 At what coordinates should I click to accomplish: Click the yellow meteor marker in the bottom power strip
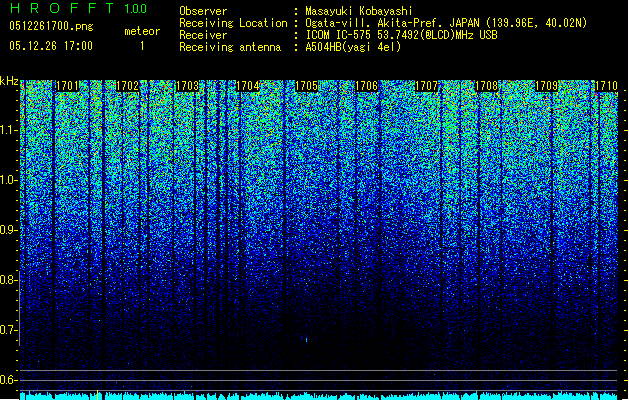[97, 395]
